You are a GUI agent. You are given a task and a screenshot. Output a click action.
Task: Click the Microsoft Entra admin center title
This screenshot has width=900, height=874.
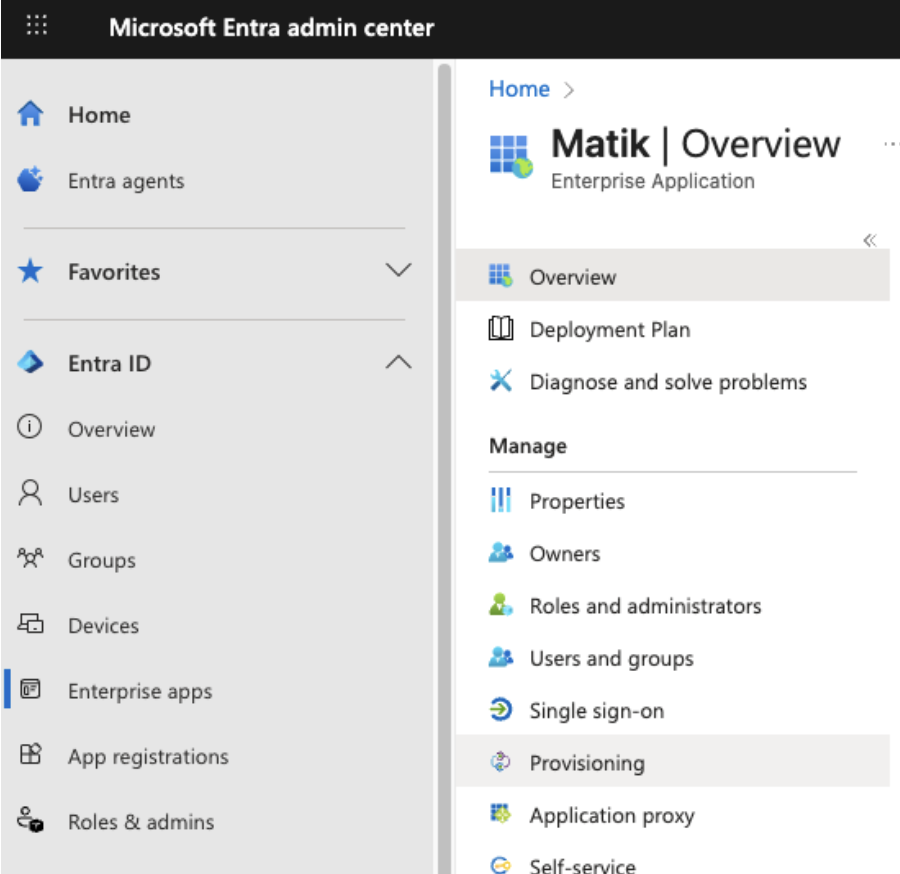271,27
